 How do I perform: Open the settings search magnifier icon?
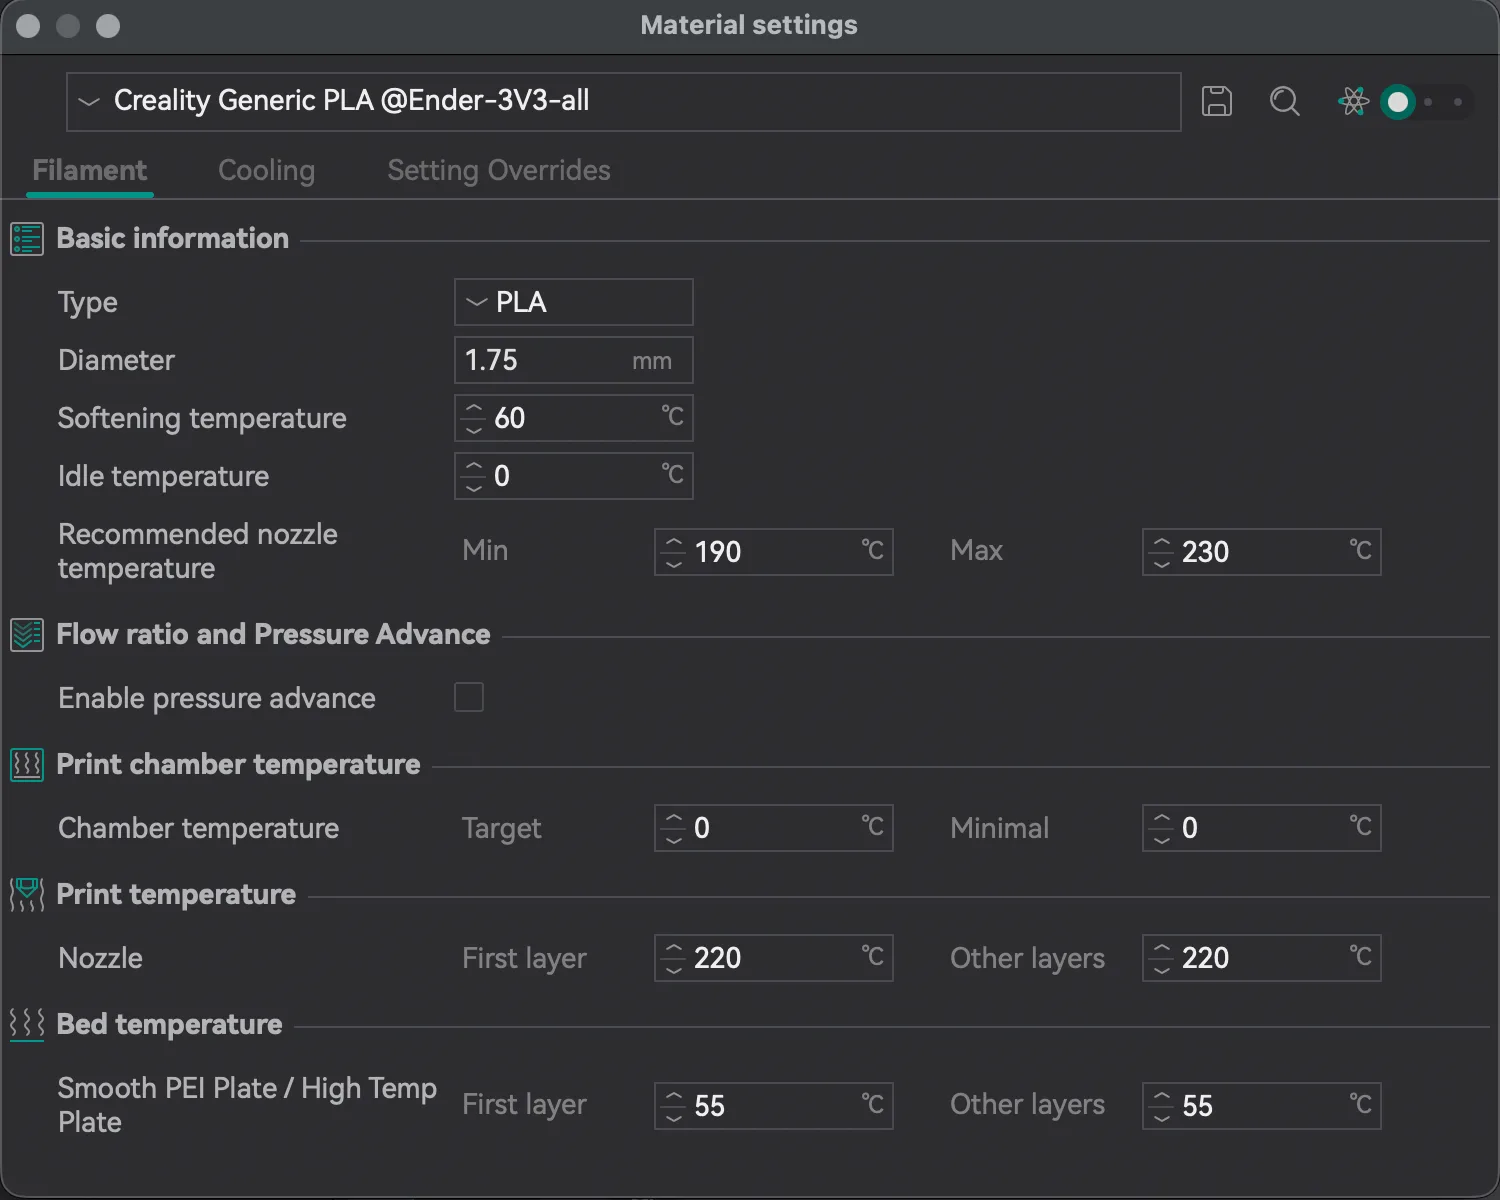(1284, 101)
